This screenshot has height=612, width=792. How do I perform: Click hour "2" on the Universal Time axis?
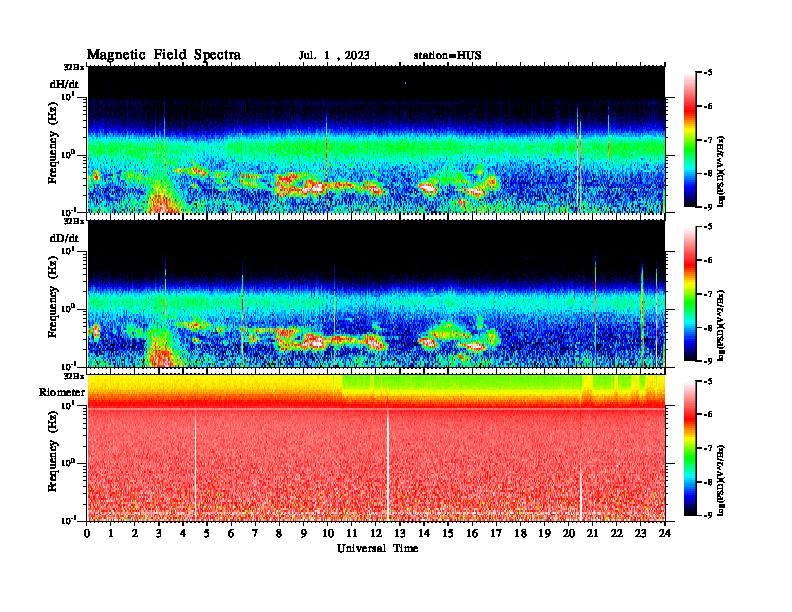[x=135, y=533]
